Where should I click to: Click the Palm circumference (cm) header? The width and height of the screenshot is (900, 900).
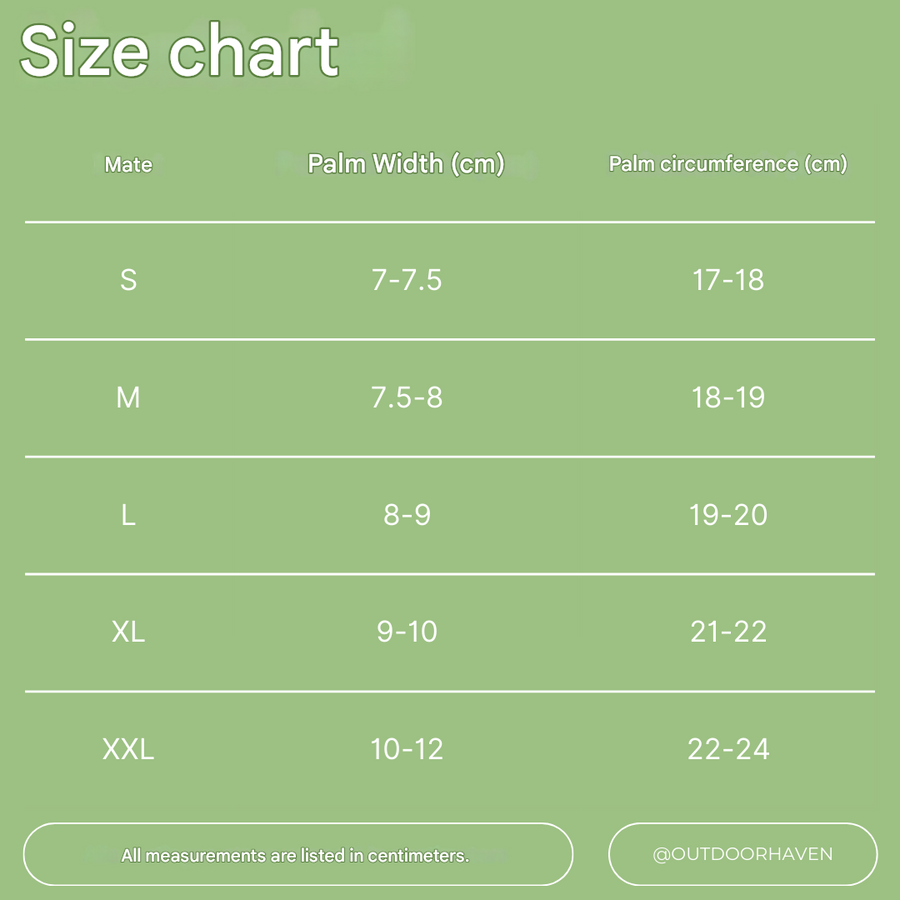pyautogui.click(x=728, y=164)
